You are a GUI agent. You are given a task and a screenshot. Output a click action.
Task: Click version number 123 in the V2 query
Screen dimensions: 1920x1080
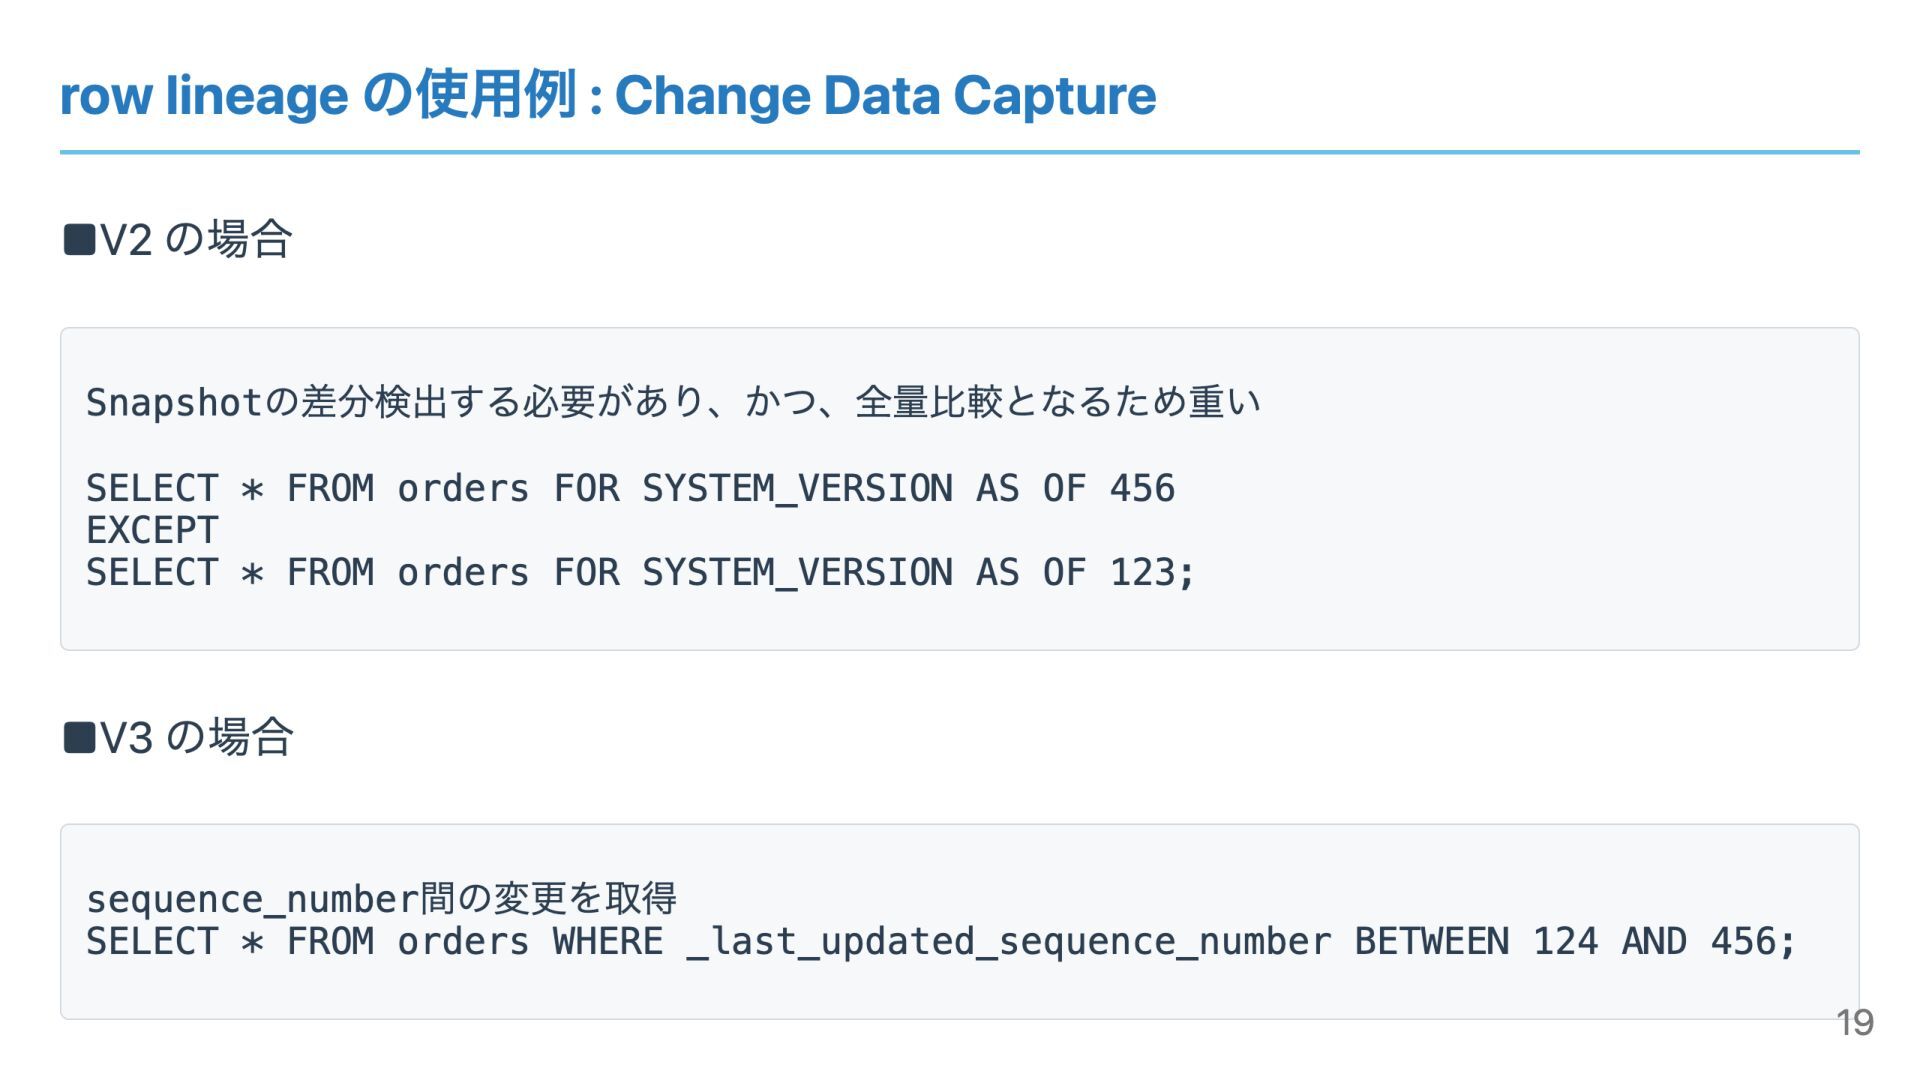pos(1142,573)
